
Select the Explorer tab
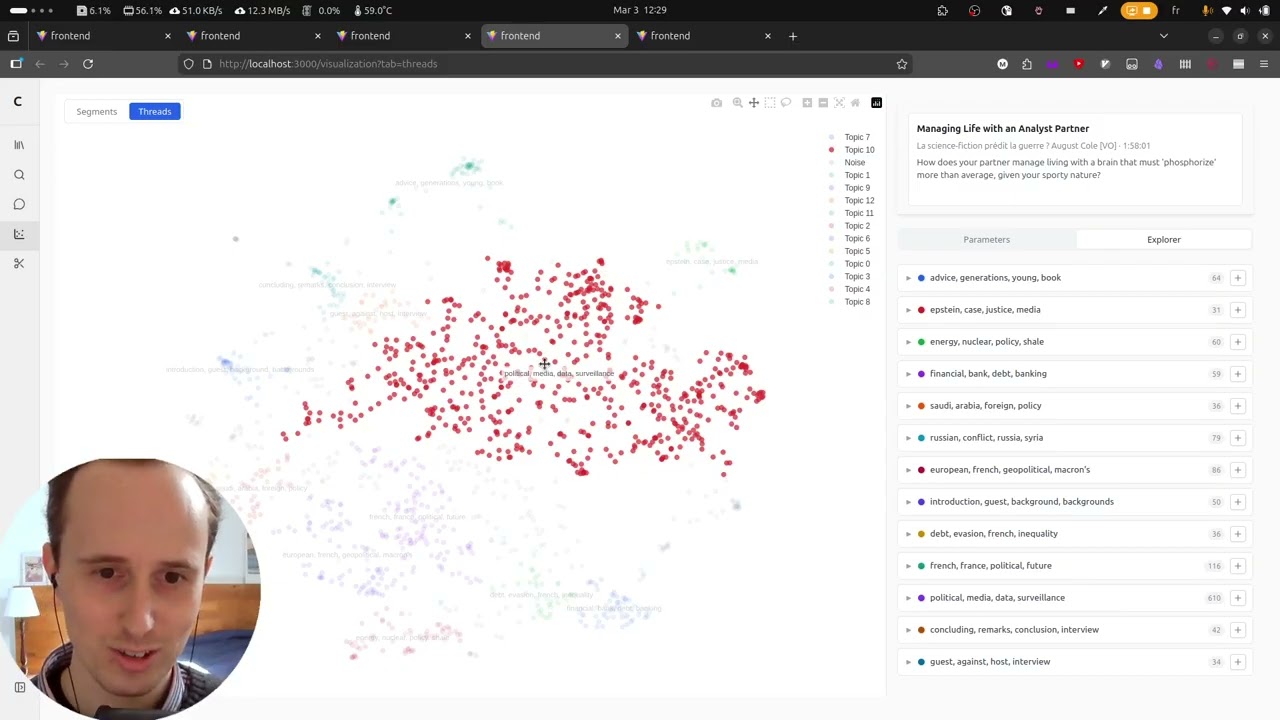(x=1164, y=240)
